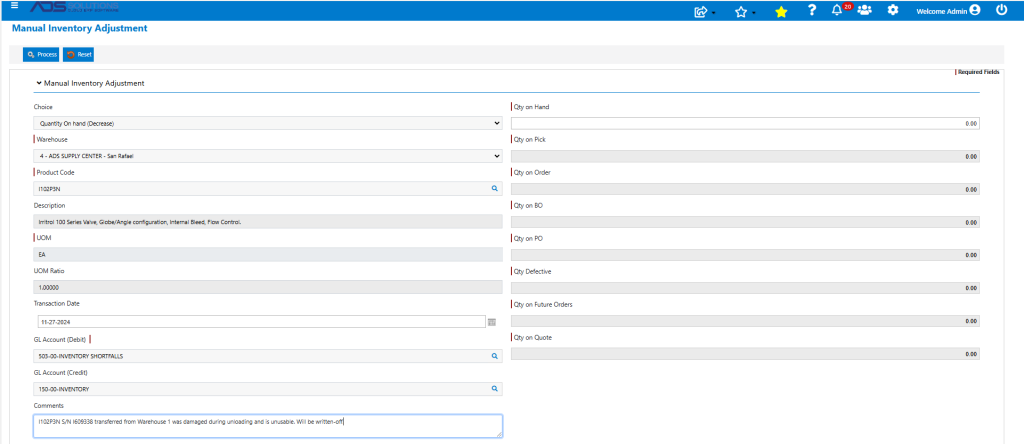Click the users group icon
1024x444 pixels.
click(x=865, y=10)
